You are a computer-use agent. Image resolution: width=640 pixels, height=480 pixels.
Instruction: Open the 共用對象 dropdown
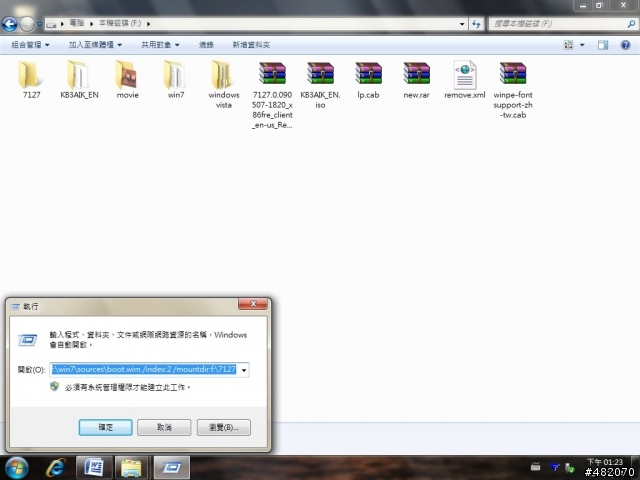(160, 45)
